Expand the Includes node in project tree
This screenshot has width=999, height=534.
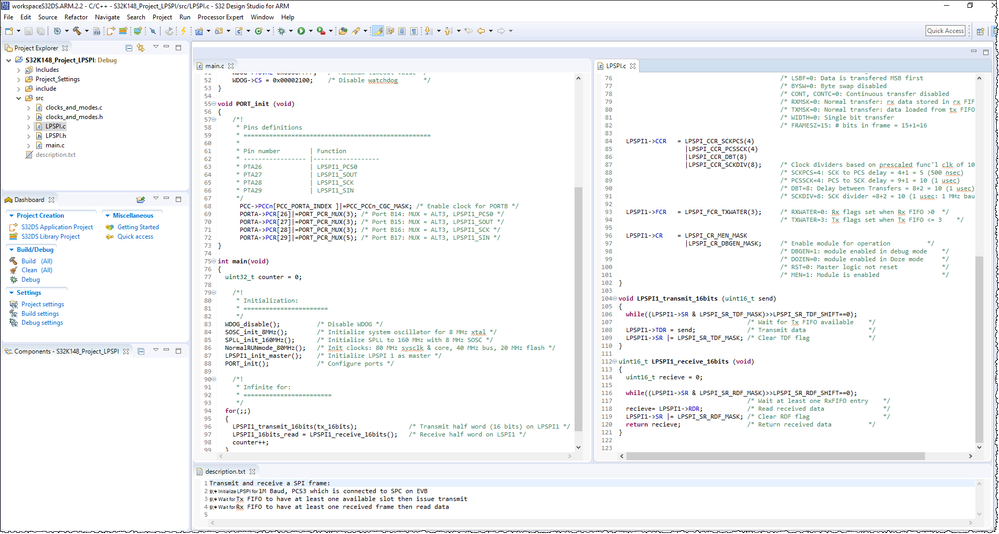[x=18, y=70]
